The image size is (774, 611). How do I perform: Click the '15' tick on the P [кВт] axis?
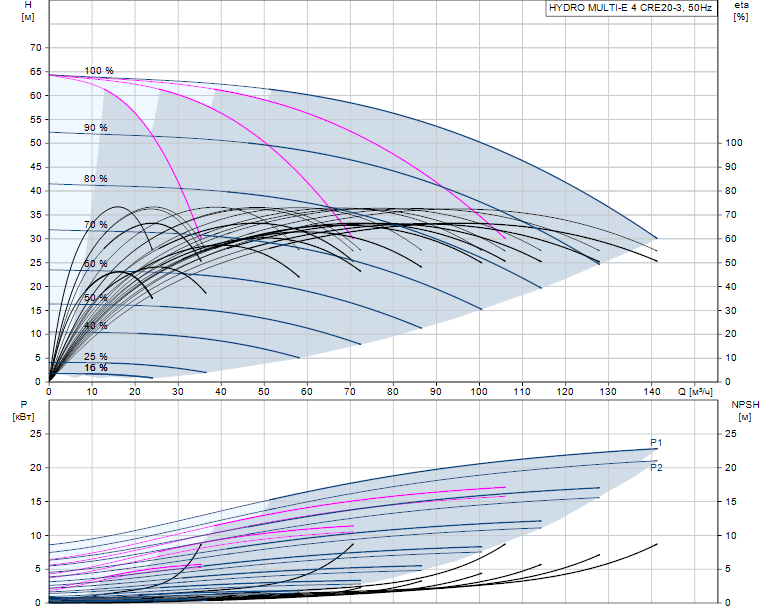click(36, 501)
